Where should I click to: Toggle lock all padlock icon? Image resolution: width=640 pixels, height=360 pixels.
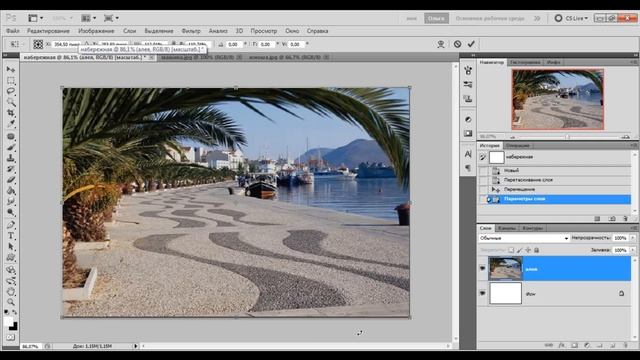click(x=537, y=250)
